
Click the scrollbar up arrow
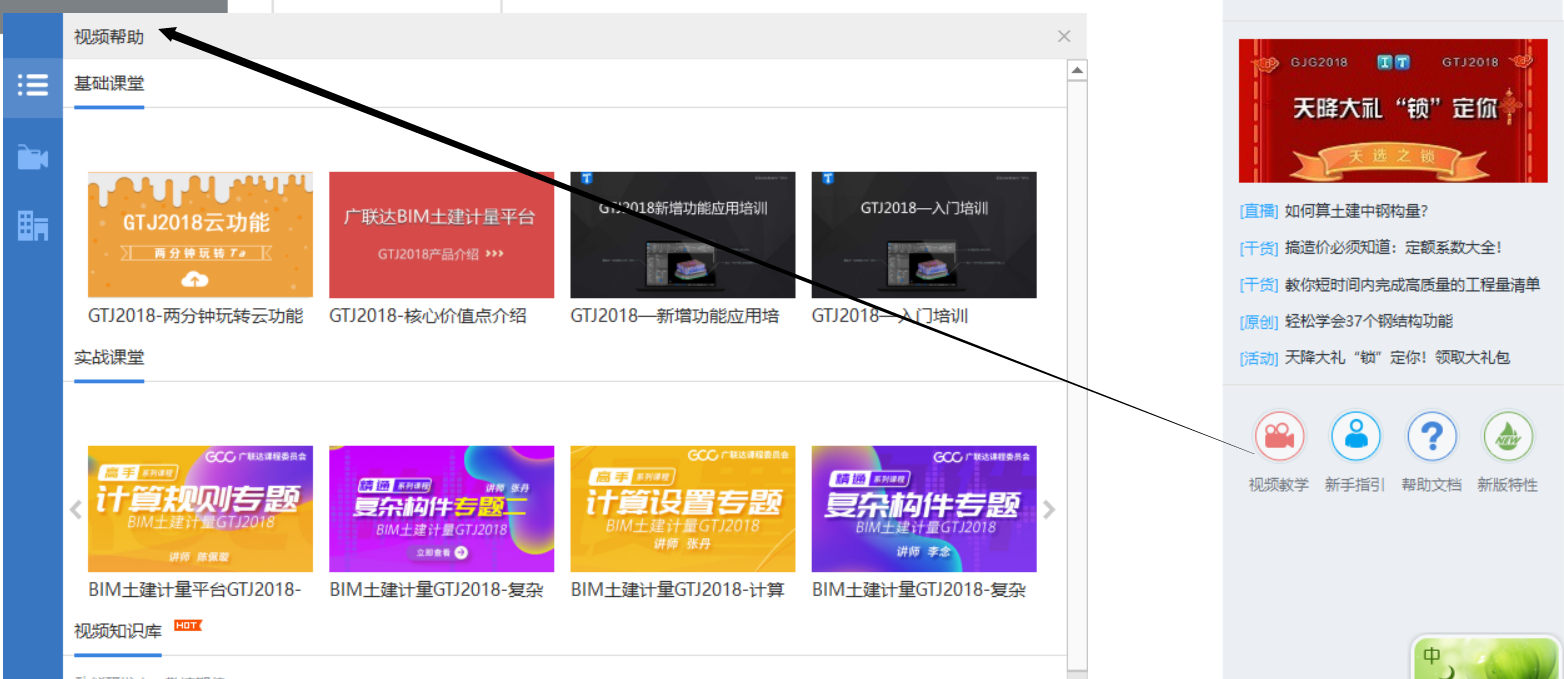pos(1077,71)
